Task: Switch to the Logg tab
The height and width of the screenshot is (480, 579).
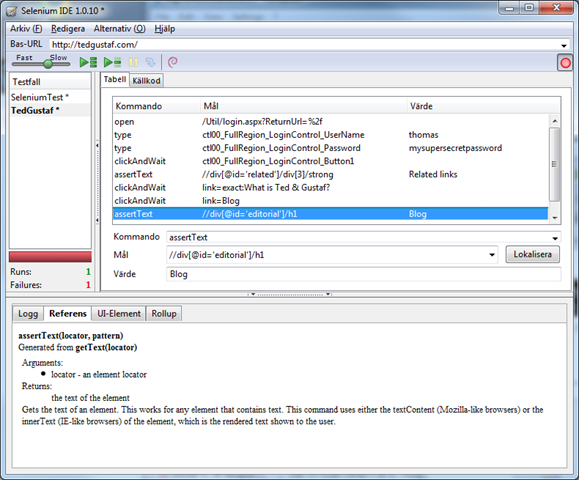Action: [28, 314]
